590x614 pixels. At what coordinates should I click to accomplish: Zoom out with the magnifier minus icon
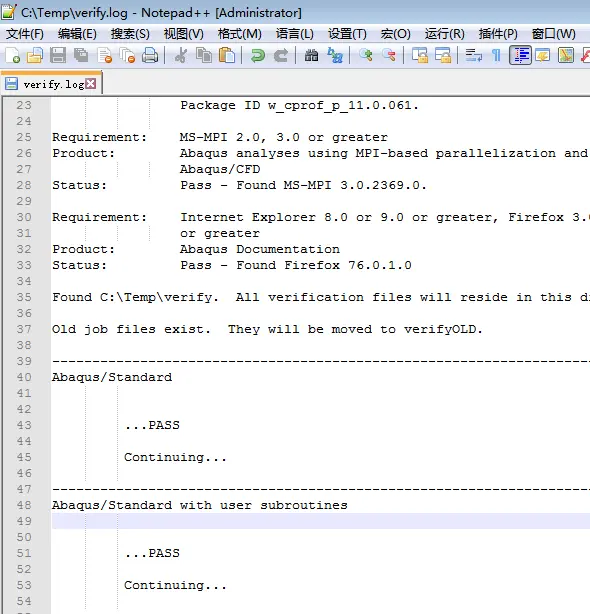388,56
